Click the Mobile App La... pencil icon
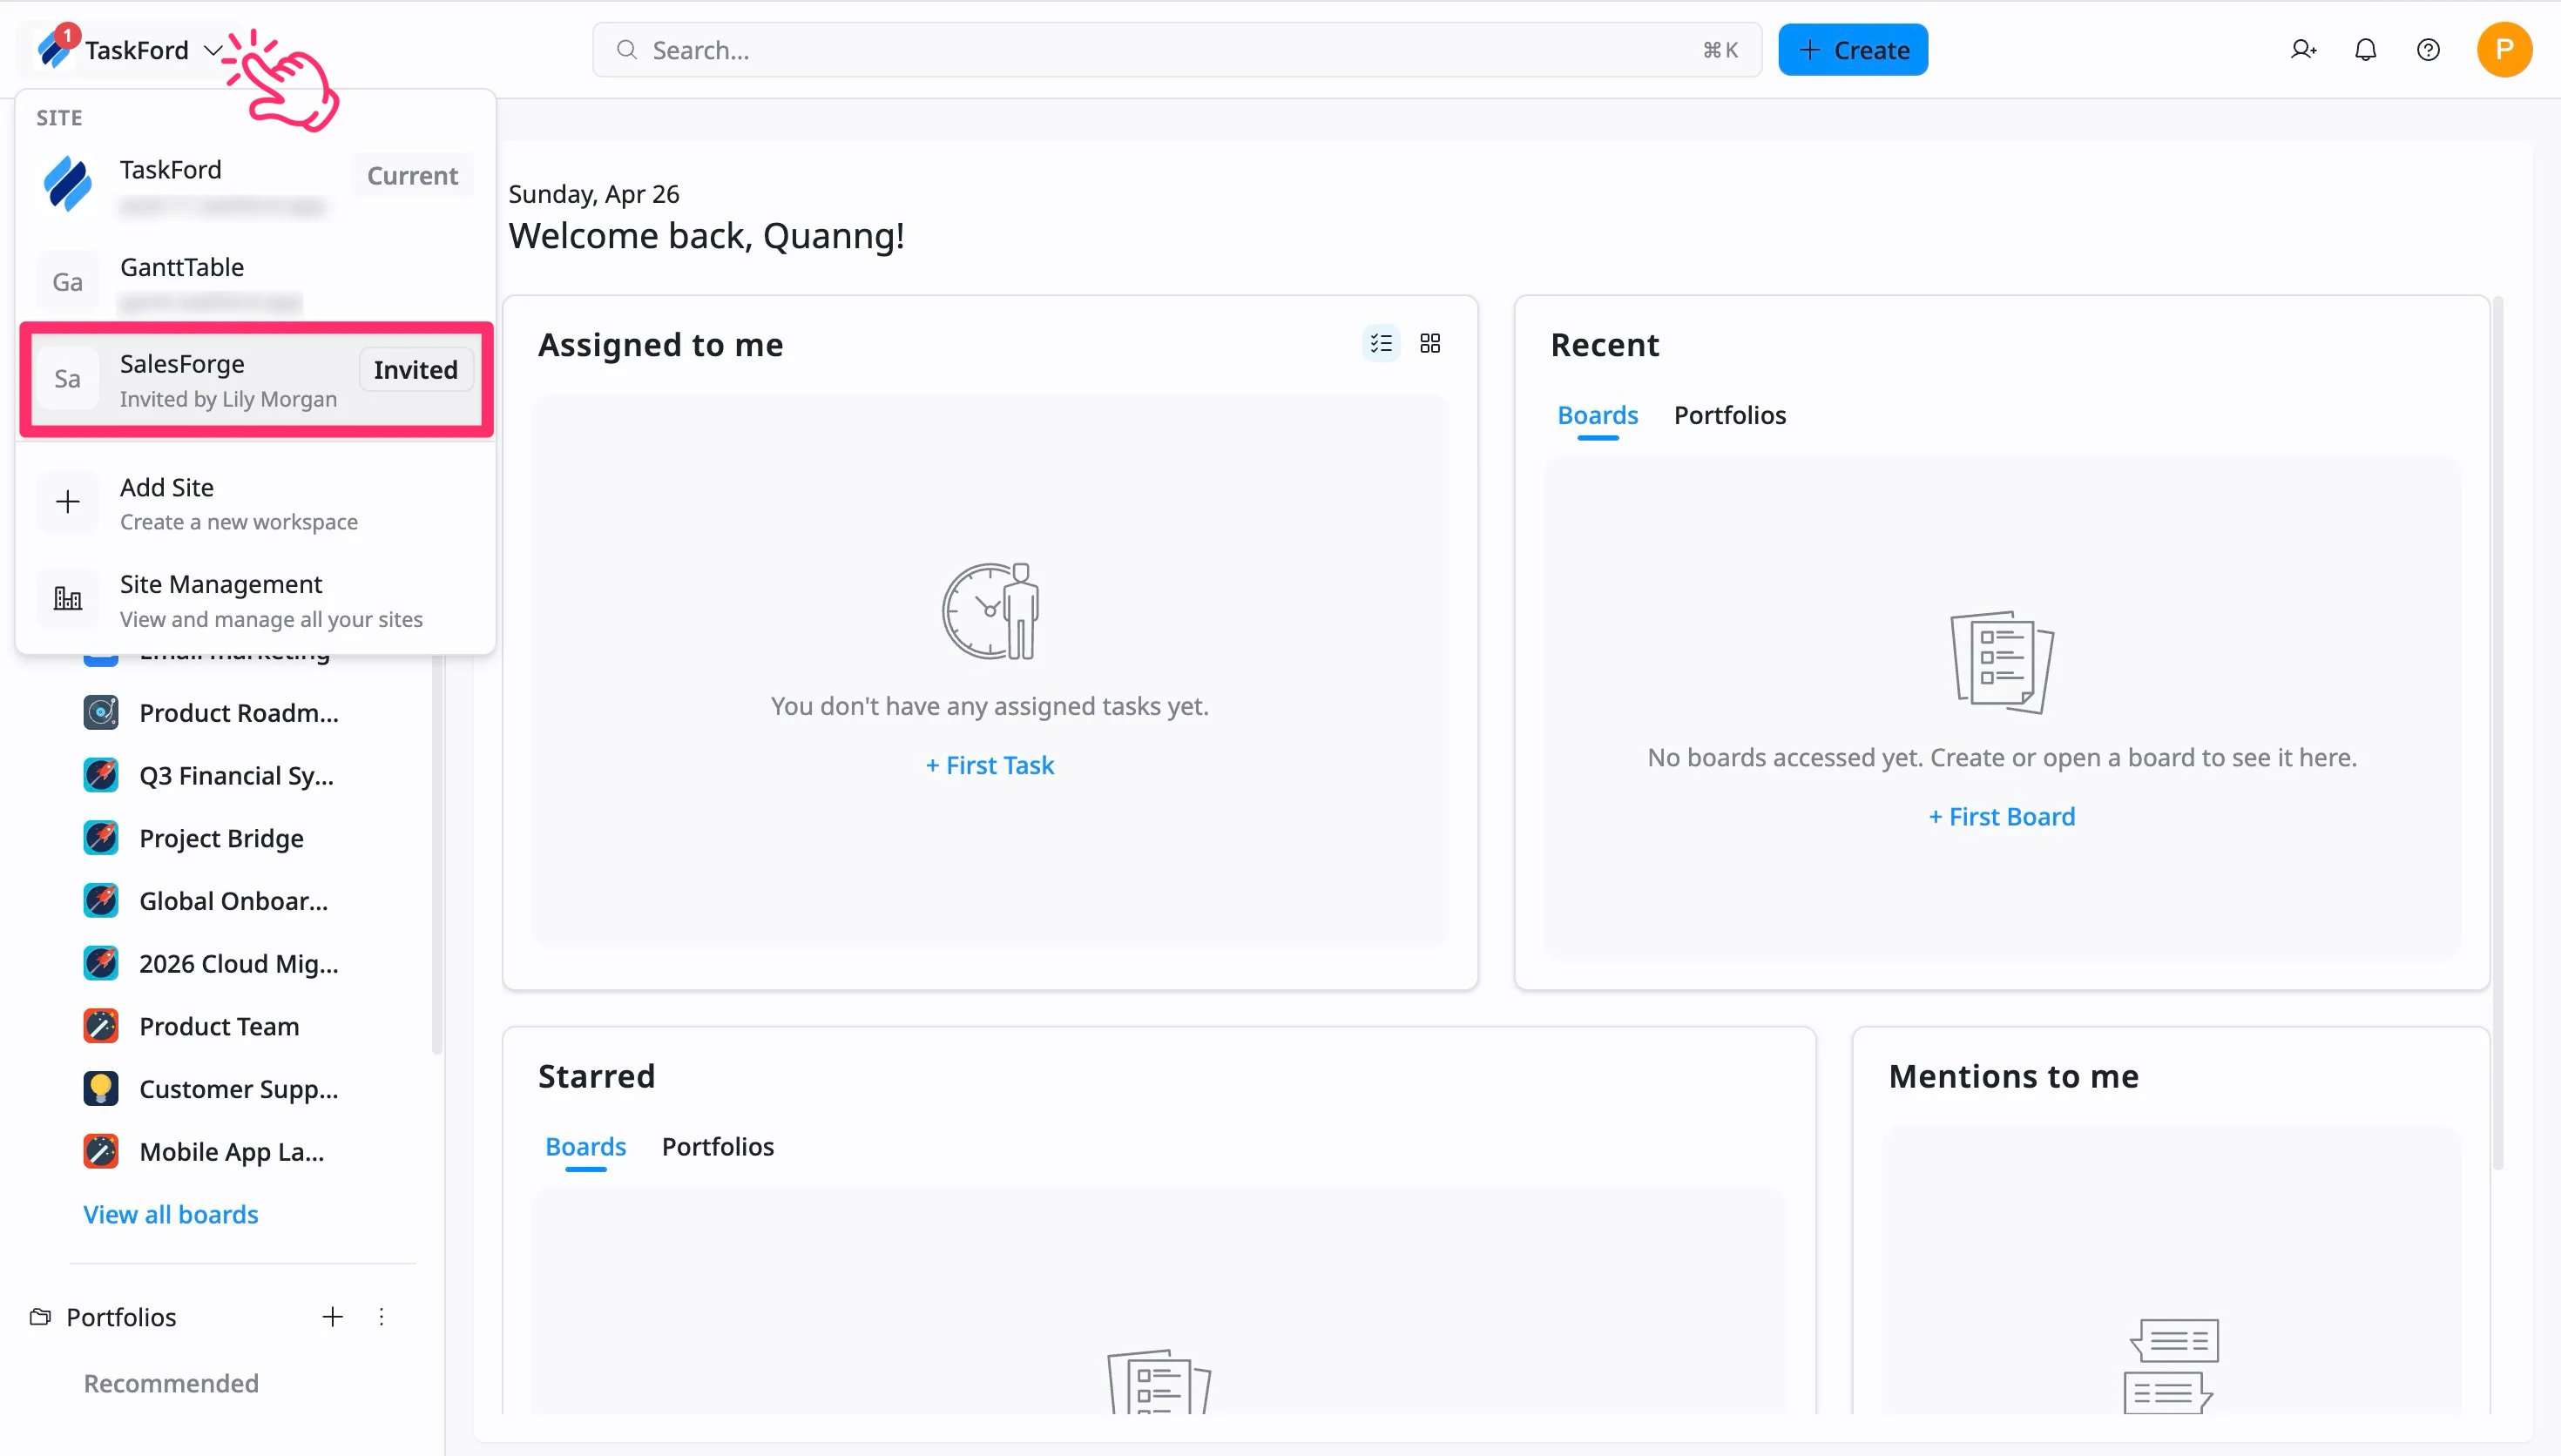This screenshot has width=2561, height=1456. pyautogui.click(x=101, y=1152)
